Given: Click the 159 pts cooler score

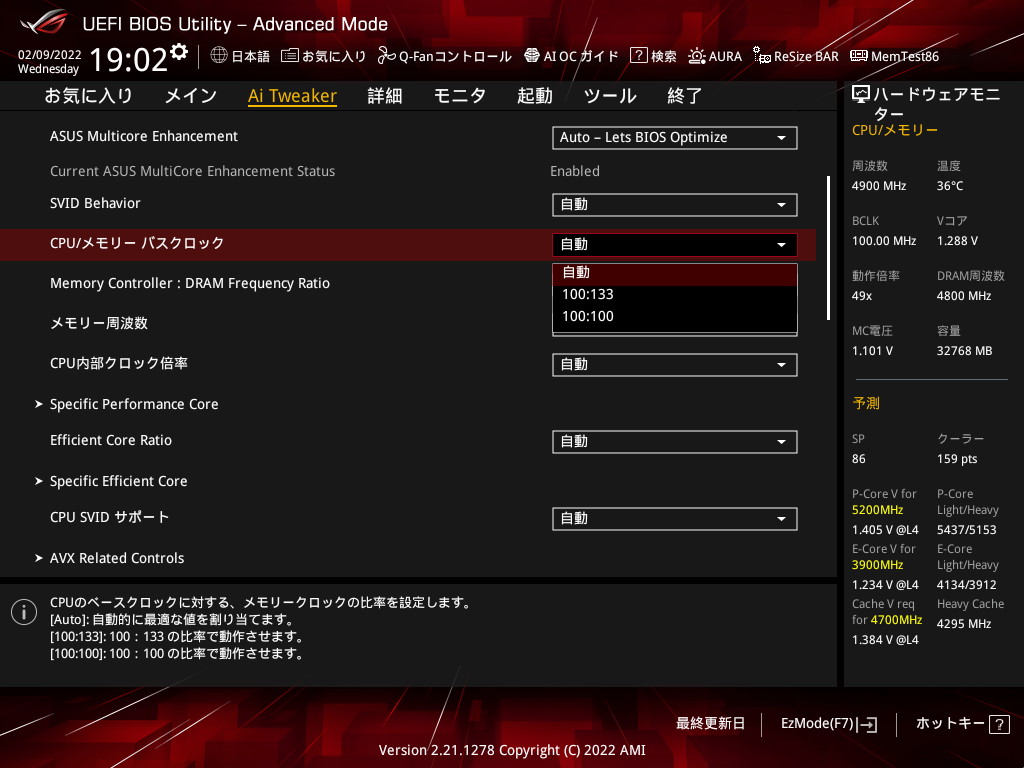Looking at the screenshot, I should (x=957, y=459).
